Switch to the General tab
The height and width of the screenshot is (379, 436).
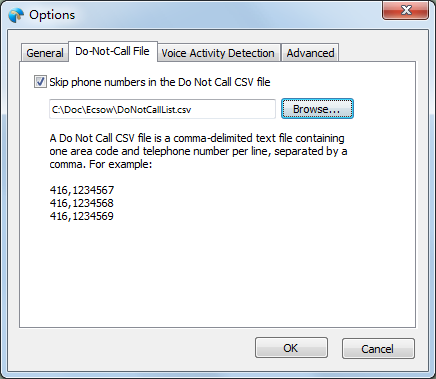45,53
